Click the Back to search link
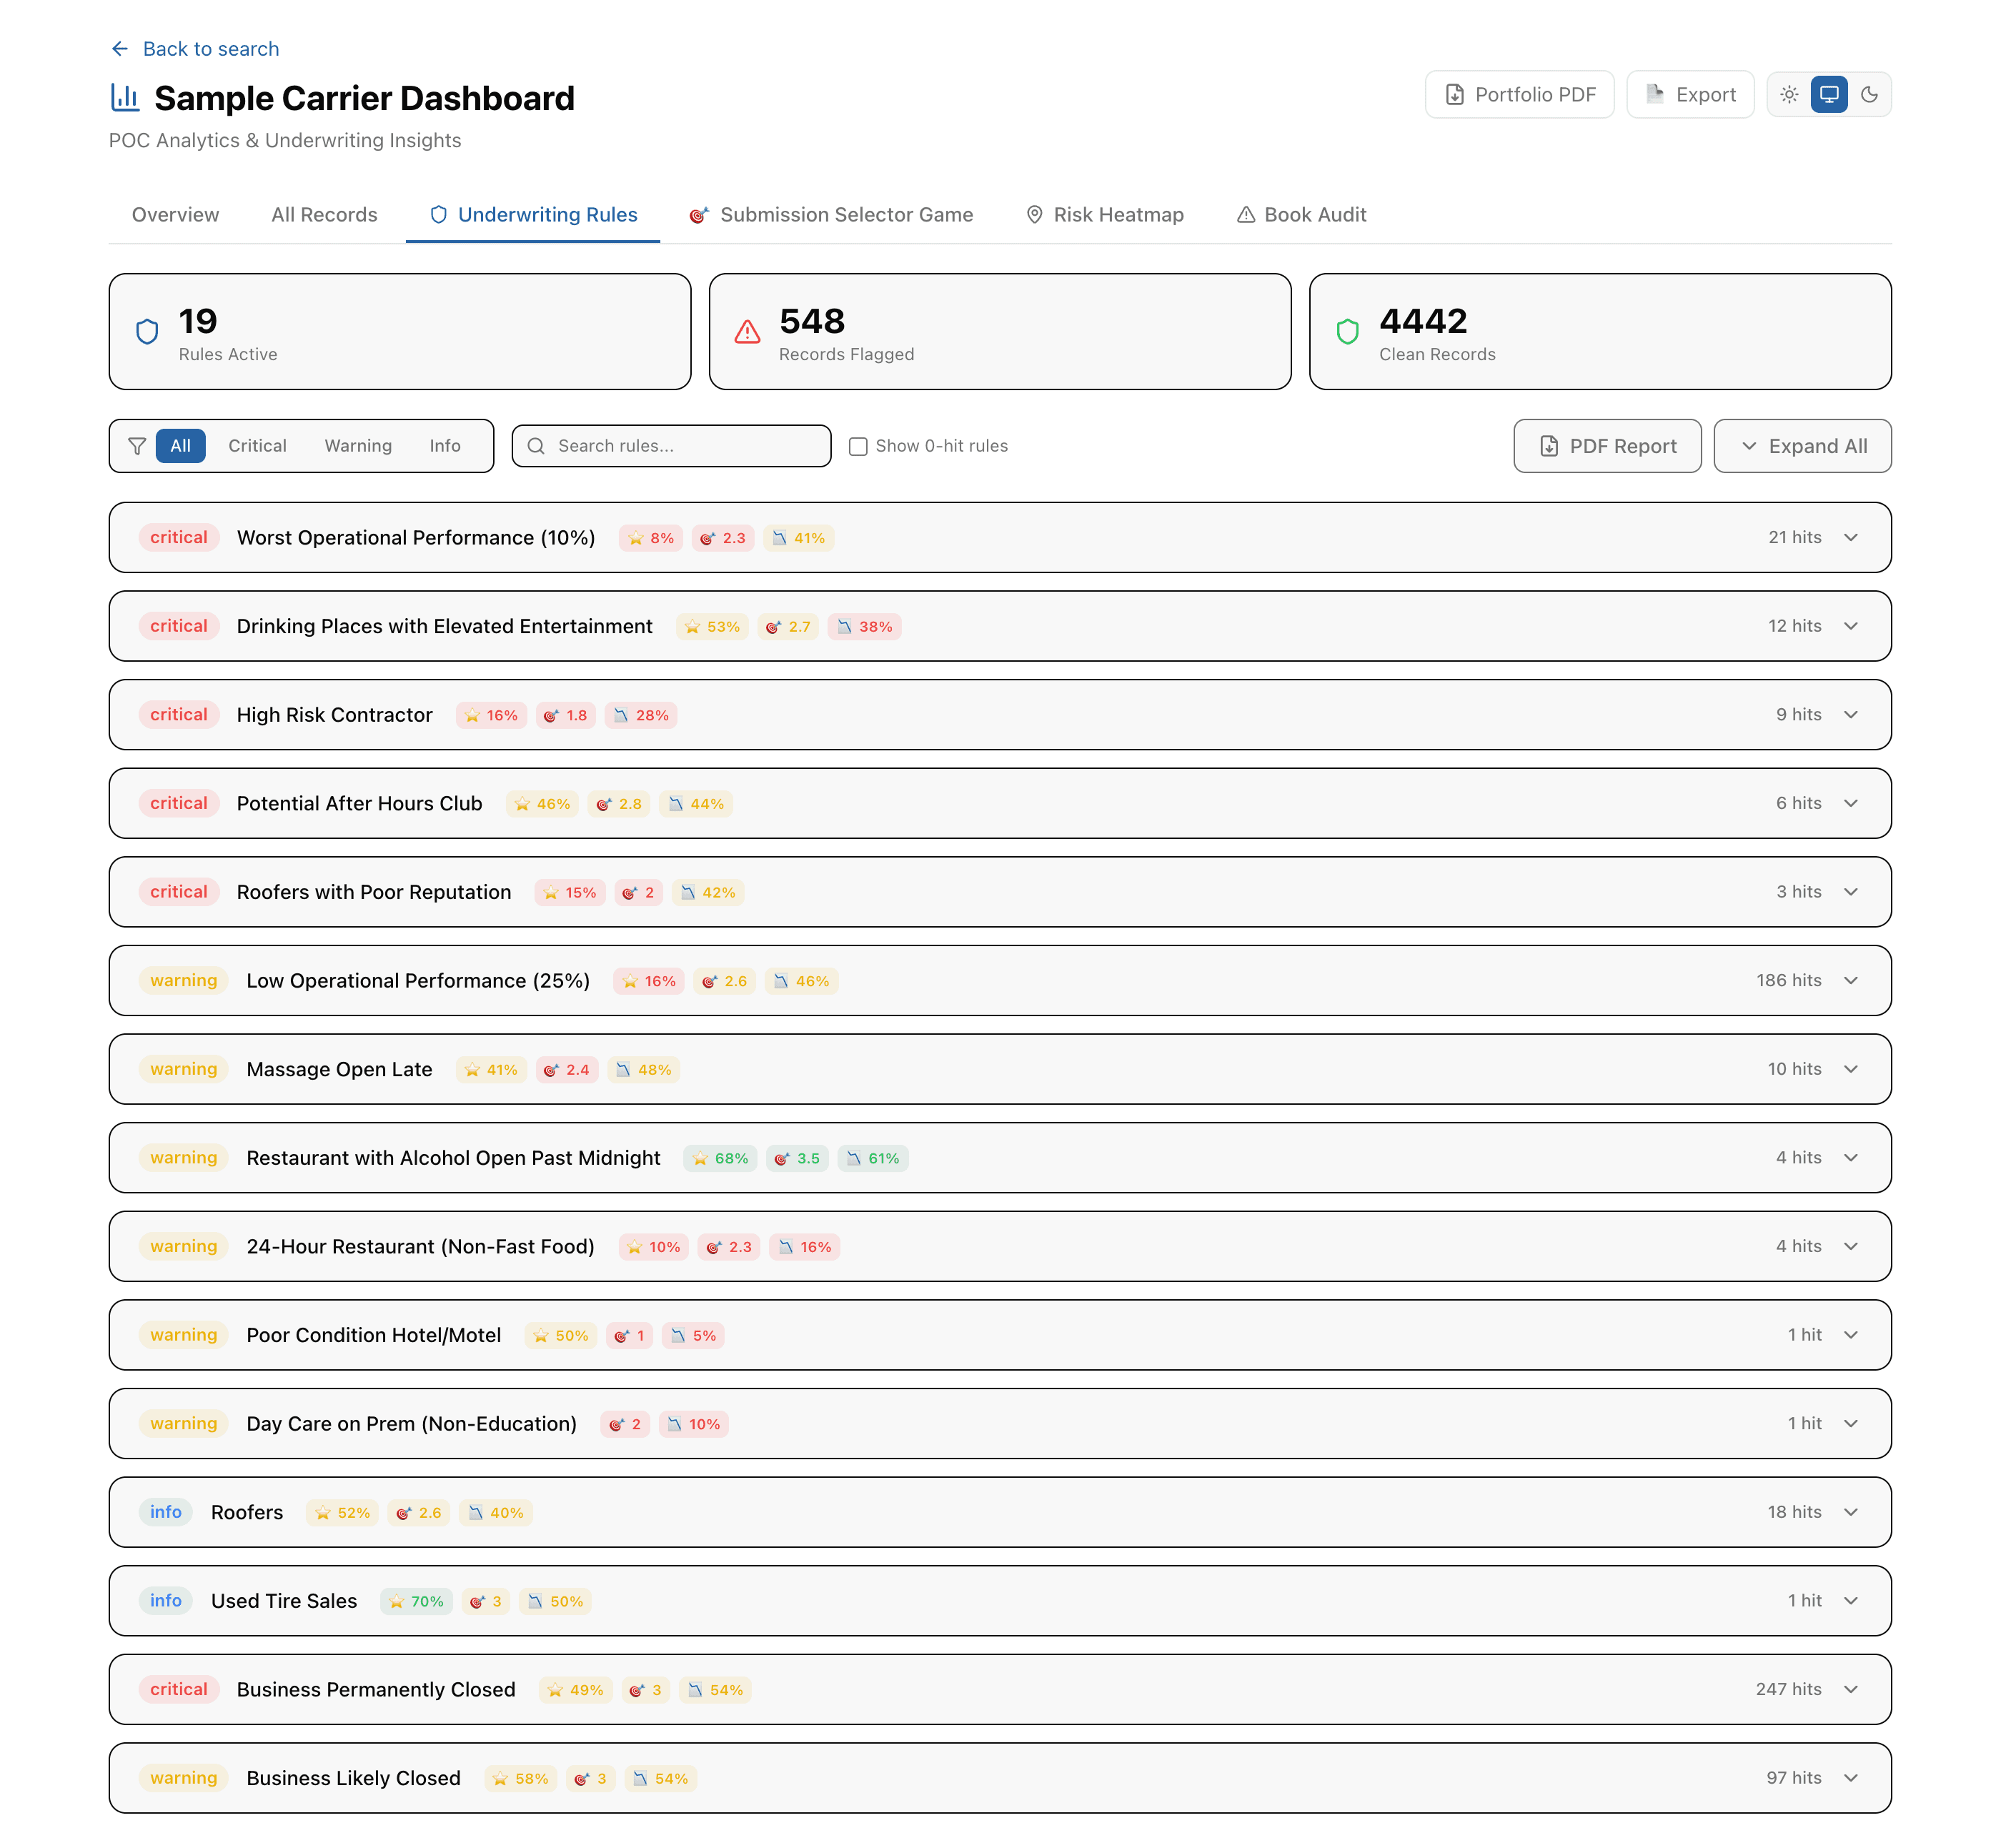The image size is (2001, 1848). pyautogui.click(x=195, y=49)
